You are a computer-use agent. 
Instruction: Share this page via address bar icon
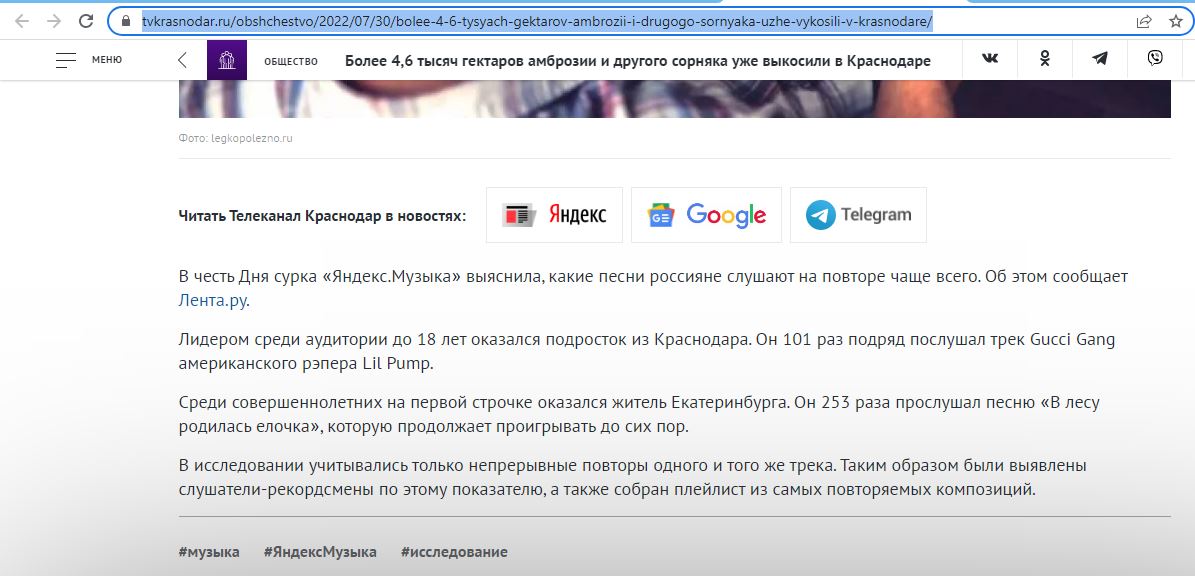pyautogui.click(x=1144, y=21)
